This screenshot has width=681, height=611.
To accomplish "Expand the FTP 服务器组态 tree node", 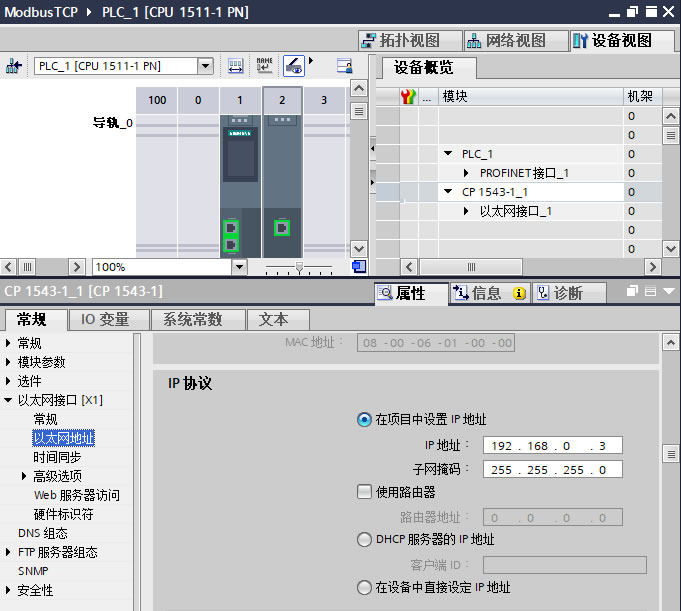I will (x=8, y=552).
